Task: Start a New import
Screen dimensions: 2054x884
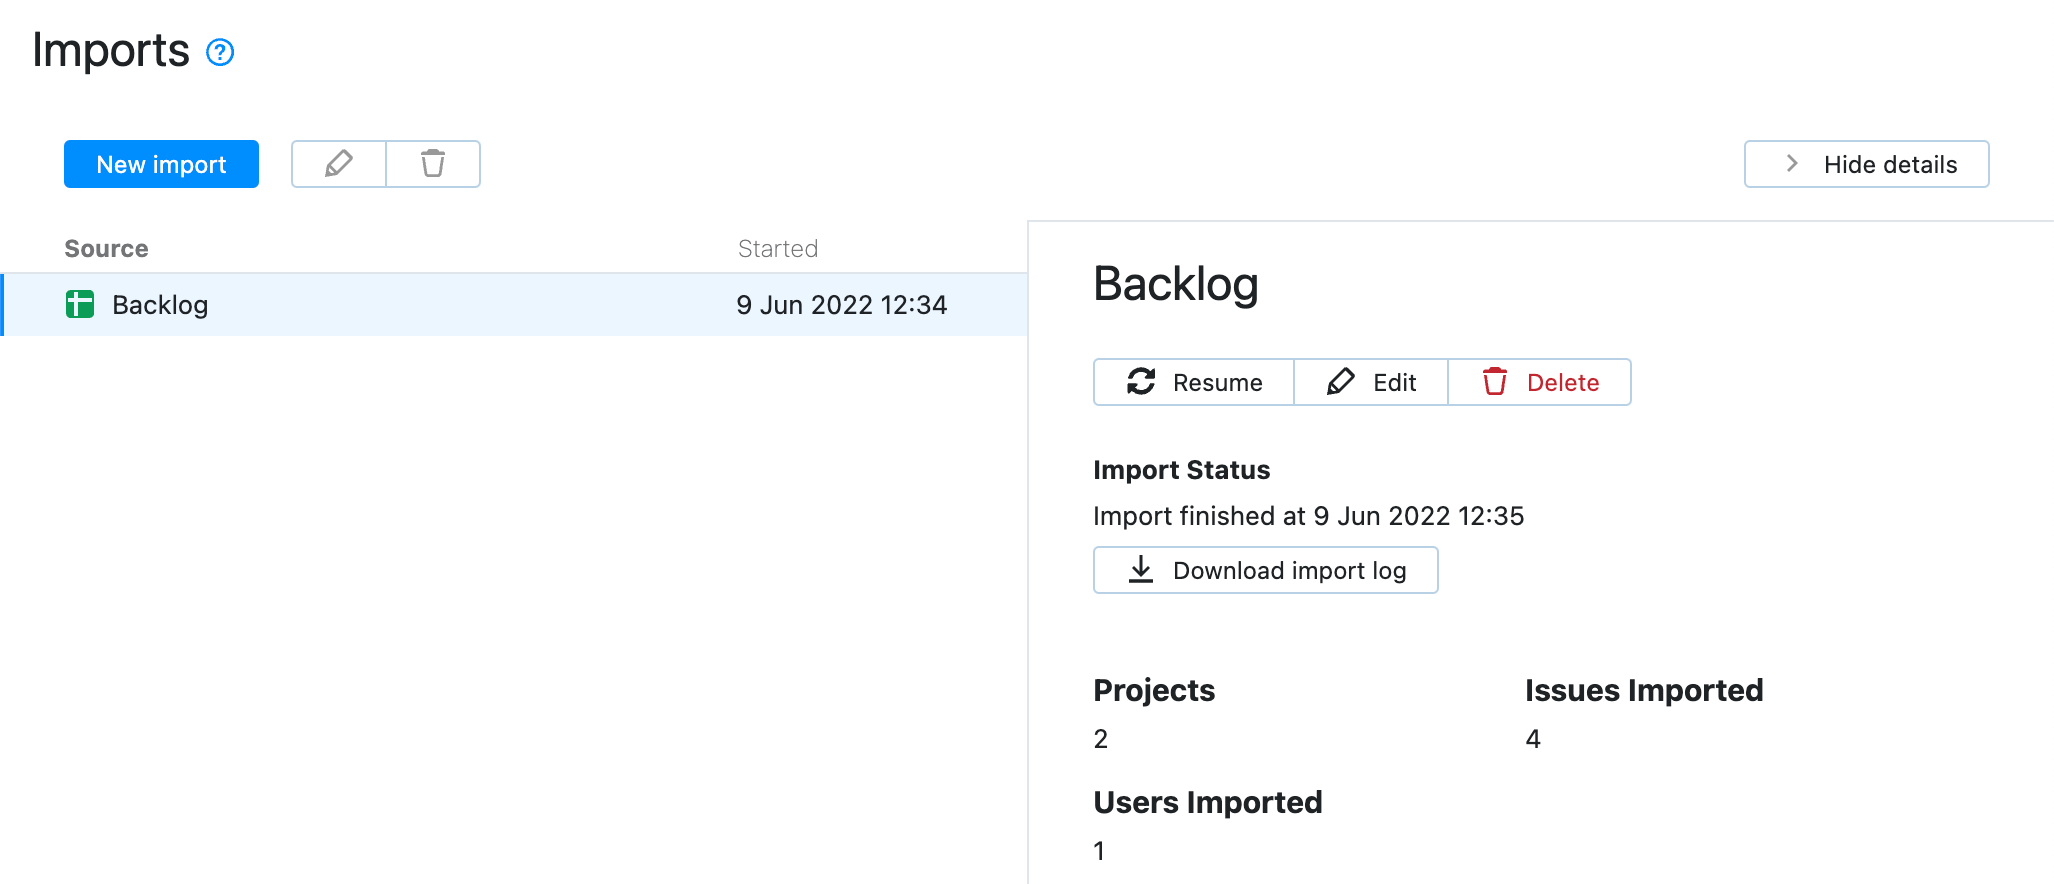Action: pyautogui.click(x=160, y=163)
